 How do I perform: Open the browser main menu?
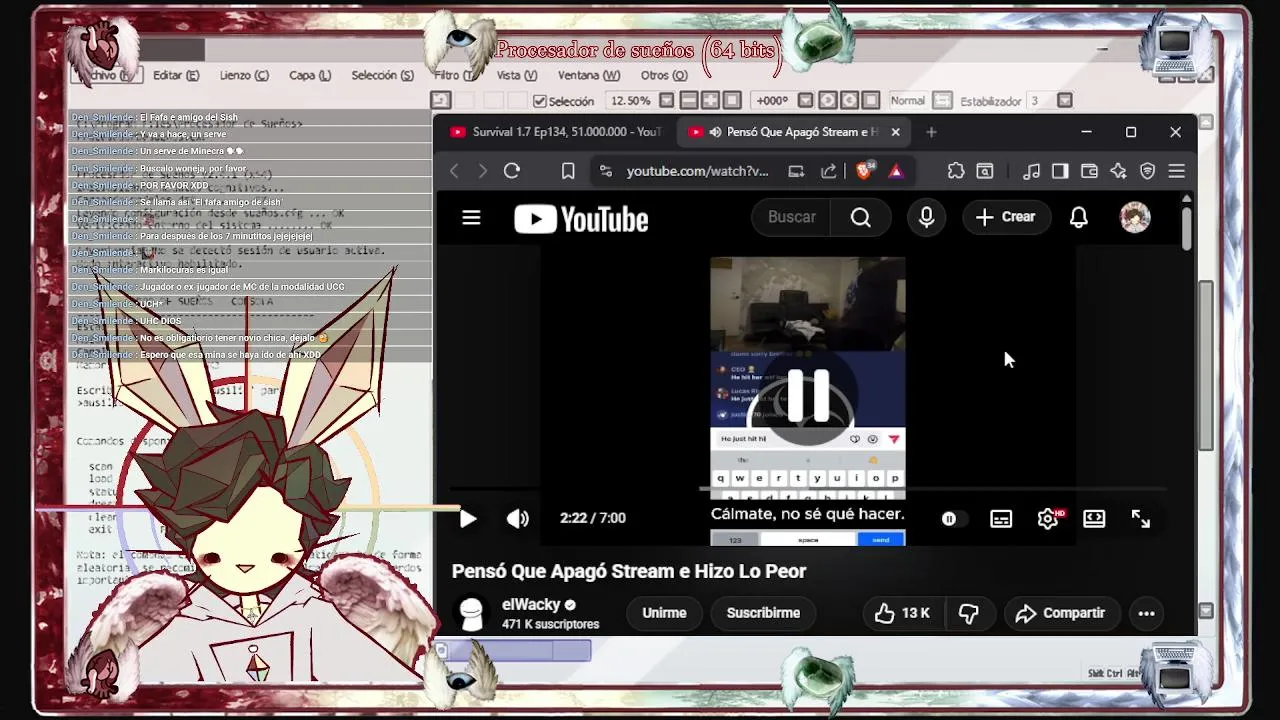click(x=1177, y=171)
